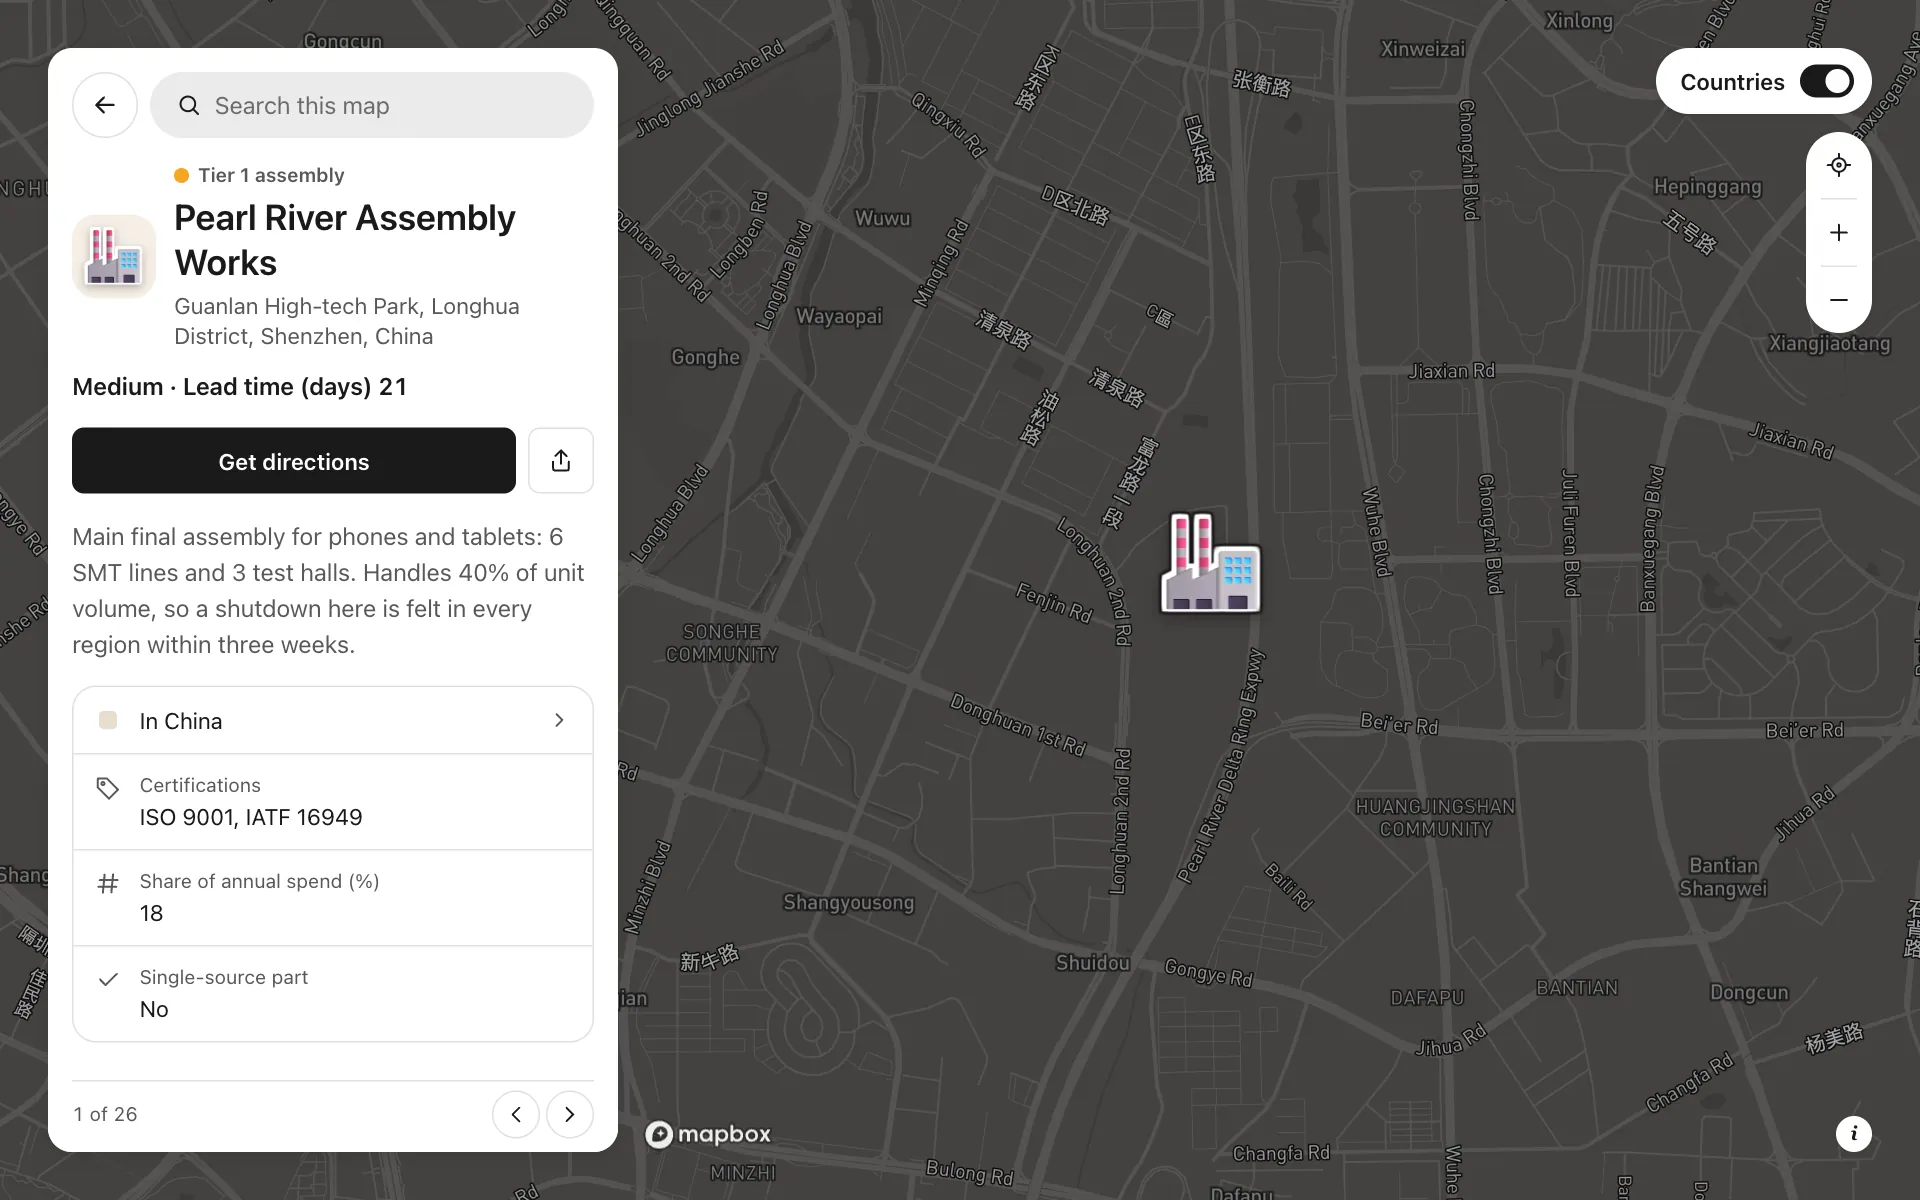Click the In China color swatch
The height and width of the screenshot is (1200, 1920).
[108, 720]
